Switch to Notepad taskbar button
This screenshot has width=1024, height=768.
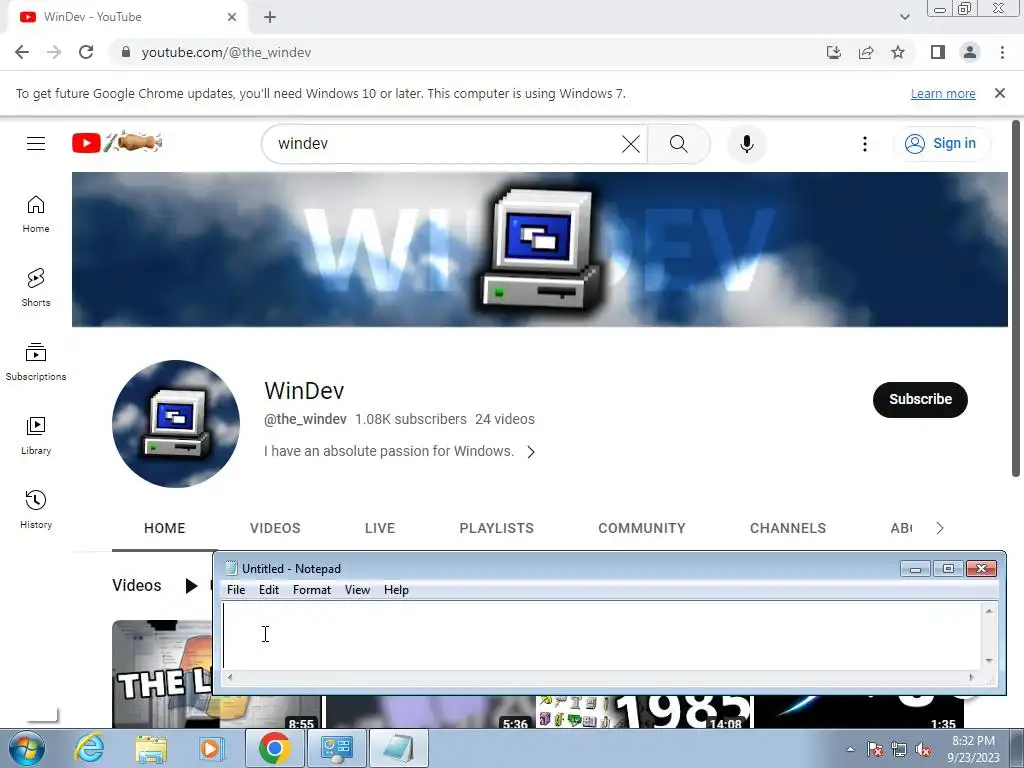tap(399, 748)
